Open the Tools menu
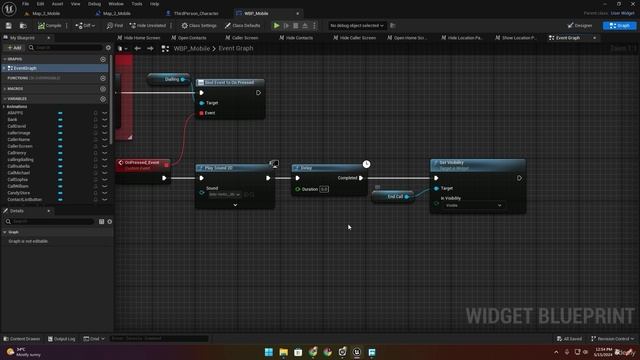Screen dimensions: 640x360 pyautogui.click(x=137, y=4)
